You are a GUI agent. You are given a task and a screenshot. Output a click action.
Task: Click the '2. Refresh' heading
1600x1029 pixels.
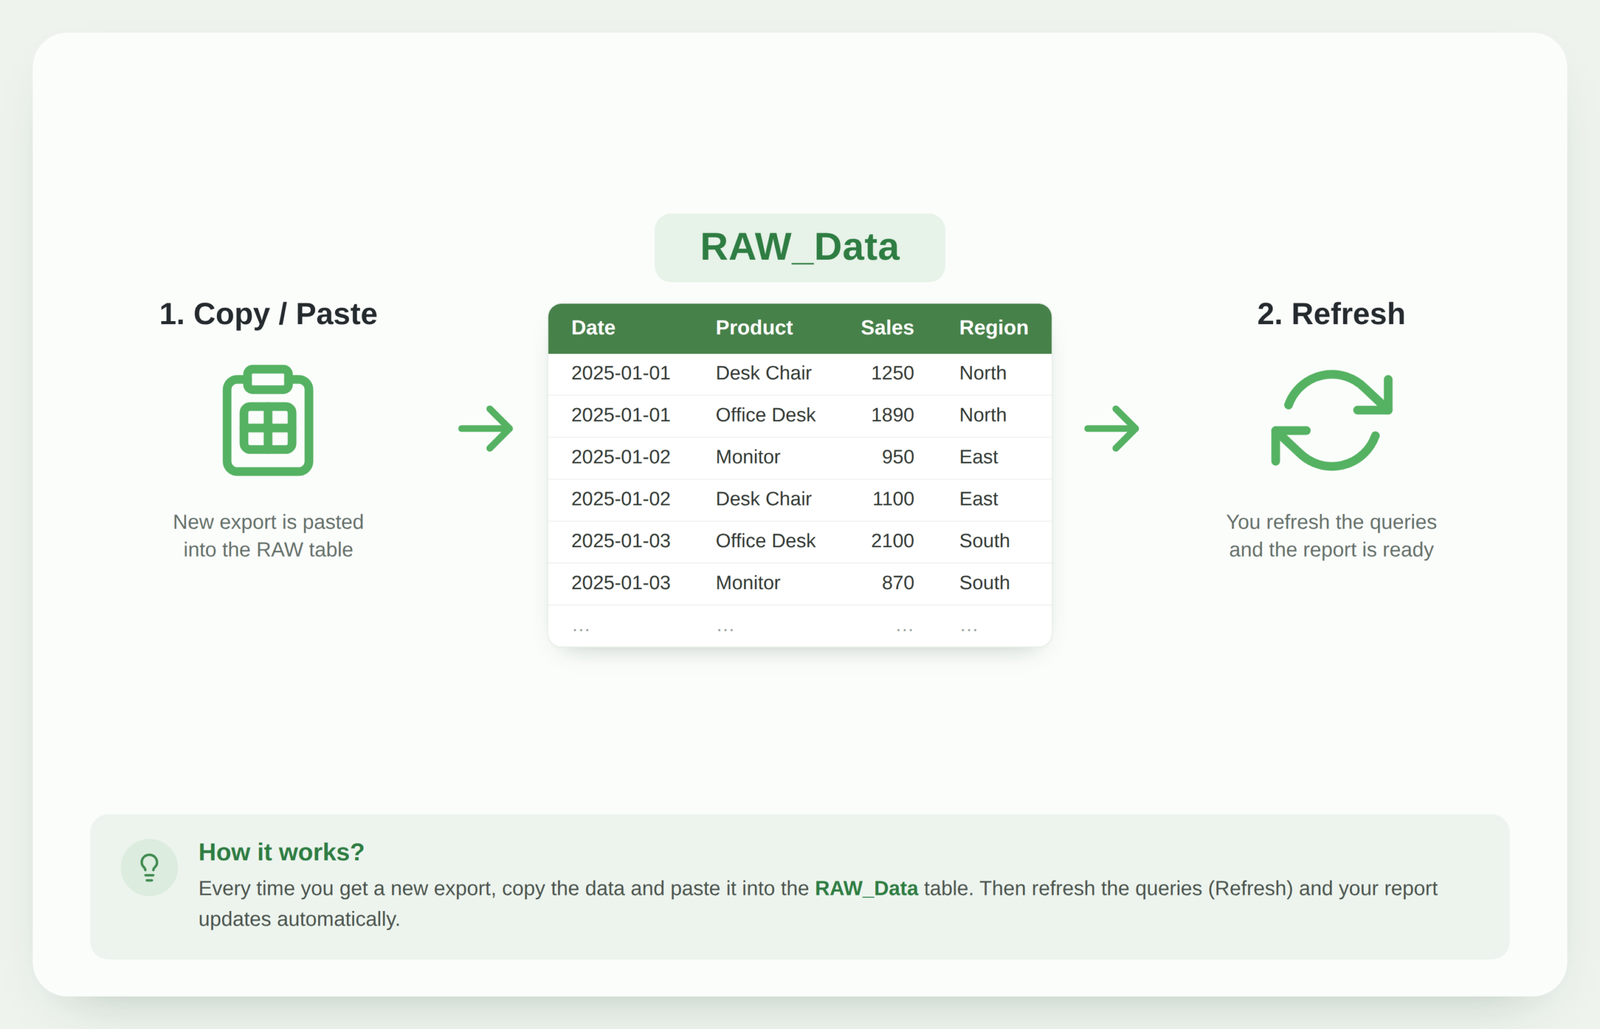(x=1331, y=314)
